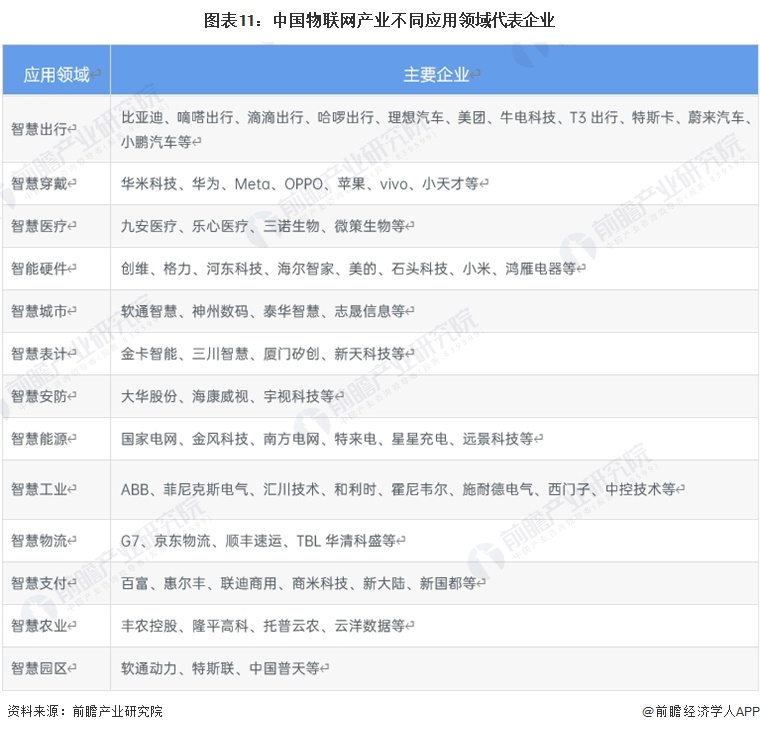Click the 智慧医疗 row label
This screenshot has width=760, height=732.
pos(39,226)
